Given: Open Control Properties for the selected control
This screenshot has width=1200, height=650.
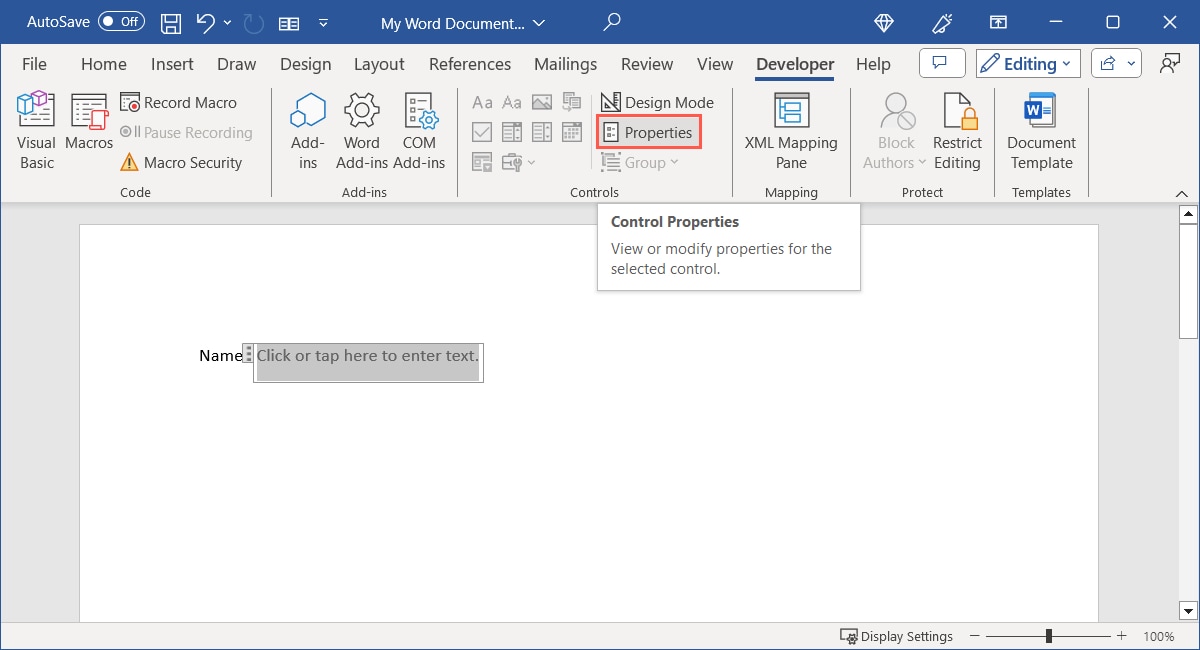Looking at the screenshot, I should (x=648, y=131).
